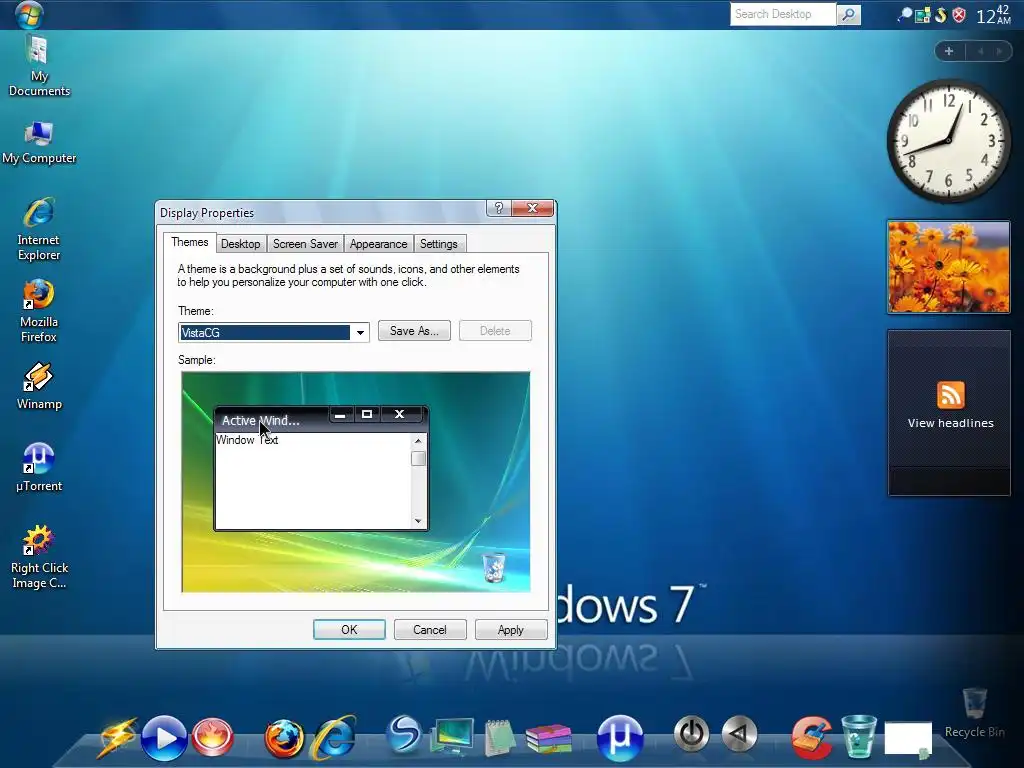Image resolution: width=1024 pixels, height=768 pixels.
Task: Switch to the Settings tab
Action: [x=438, y=244]
